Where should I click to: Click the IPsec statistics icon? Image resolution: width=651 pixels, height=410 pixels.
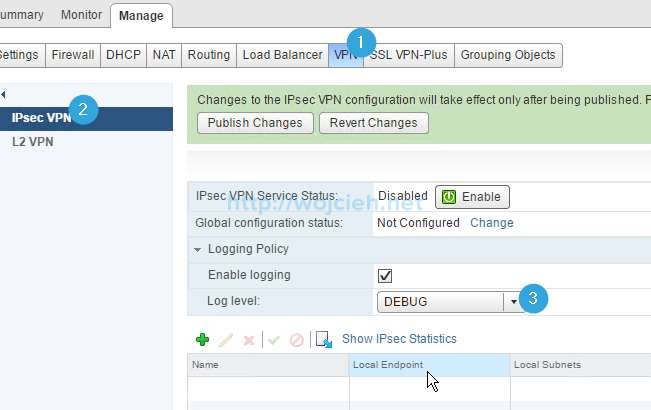pos(324,340)
